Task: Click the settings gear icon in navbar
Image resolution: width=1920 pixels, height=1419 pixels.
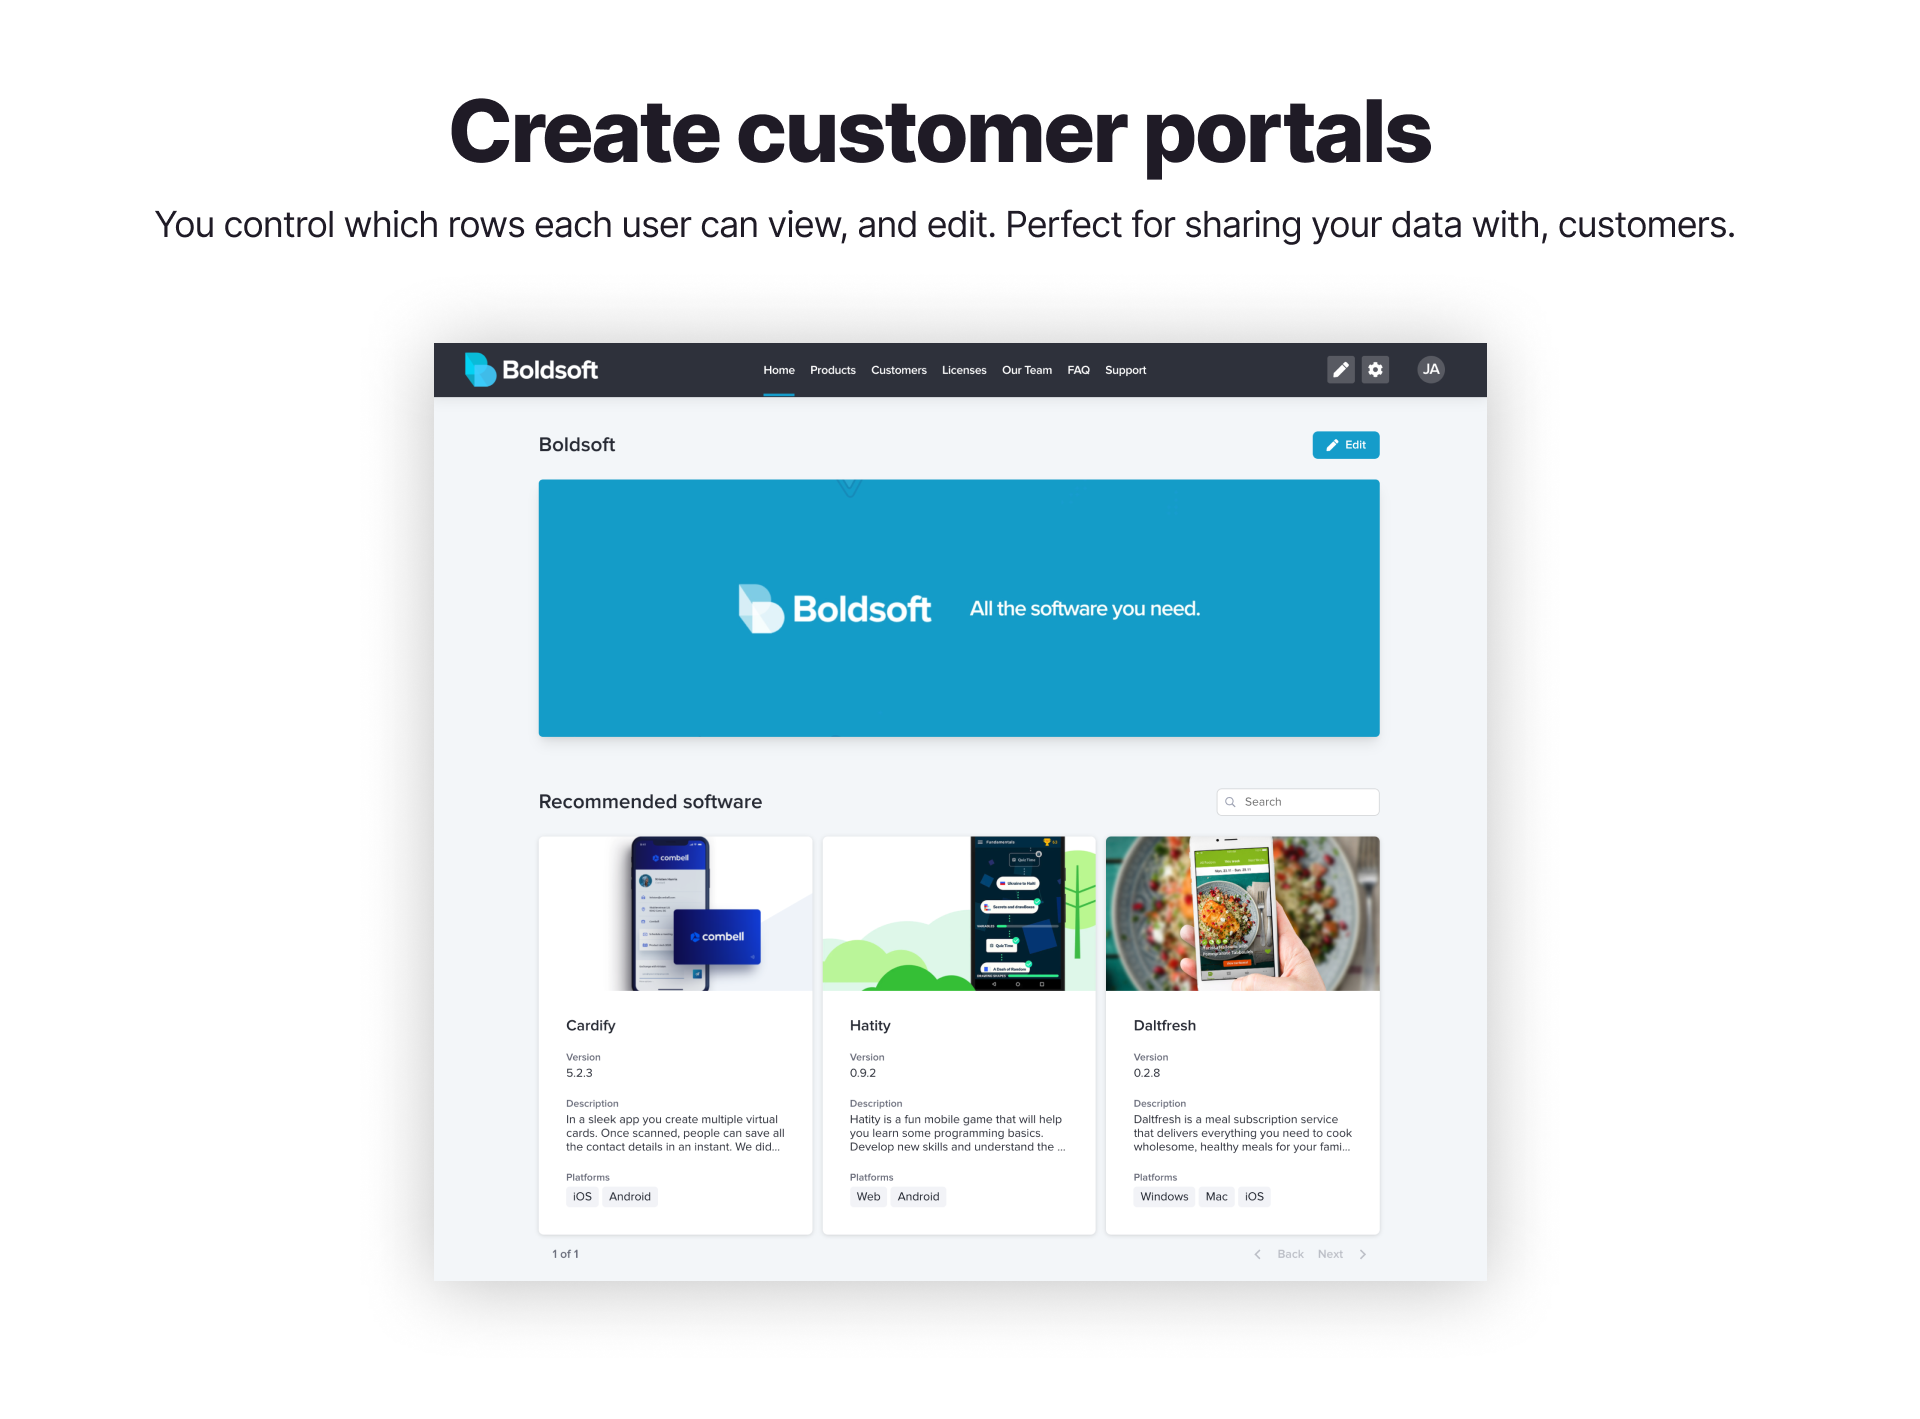Action: tap(1376, 370)
